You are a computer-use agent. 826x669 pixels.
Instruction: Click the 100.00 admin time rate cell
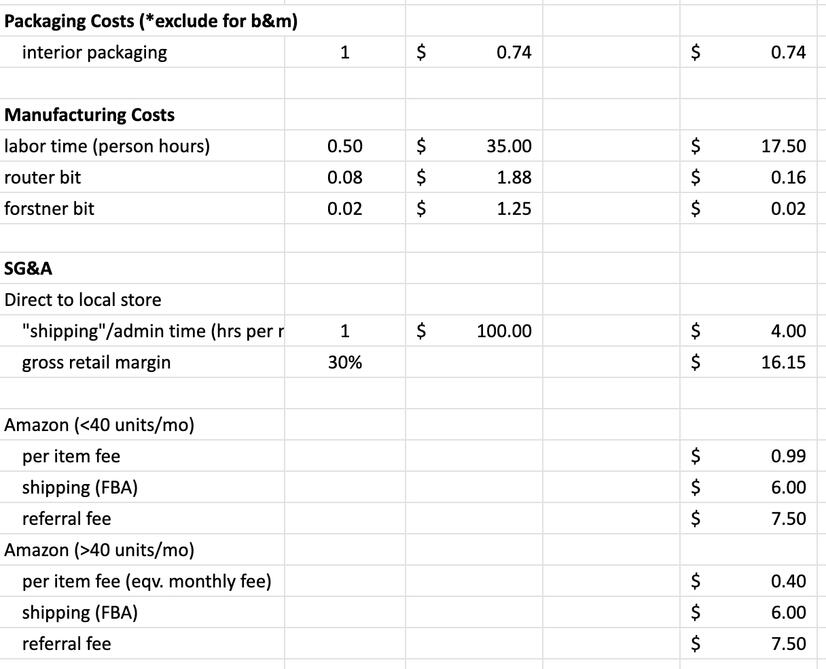click(x=504, y=331)
